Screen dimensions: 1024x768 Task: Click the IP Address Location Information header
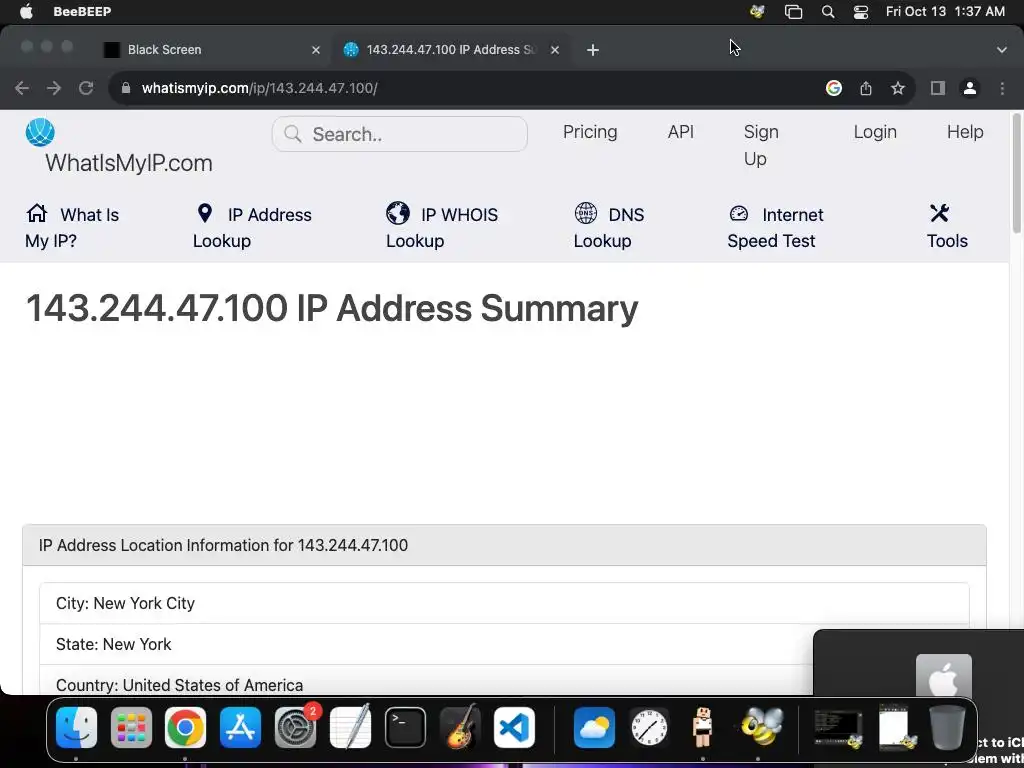click(x=504, y=545)
